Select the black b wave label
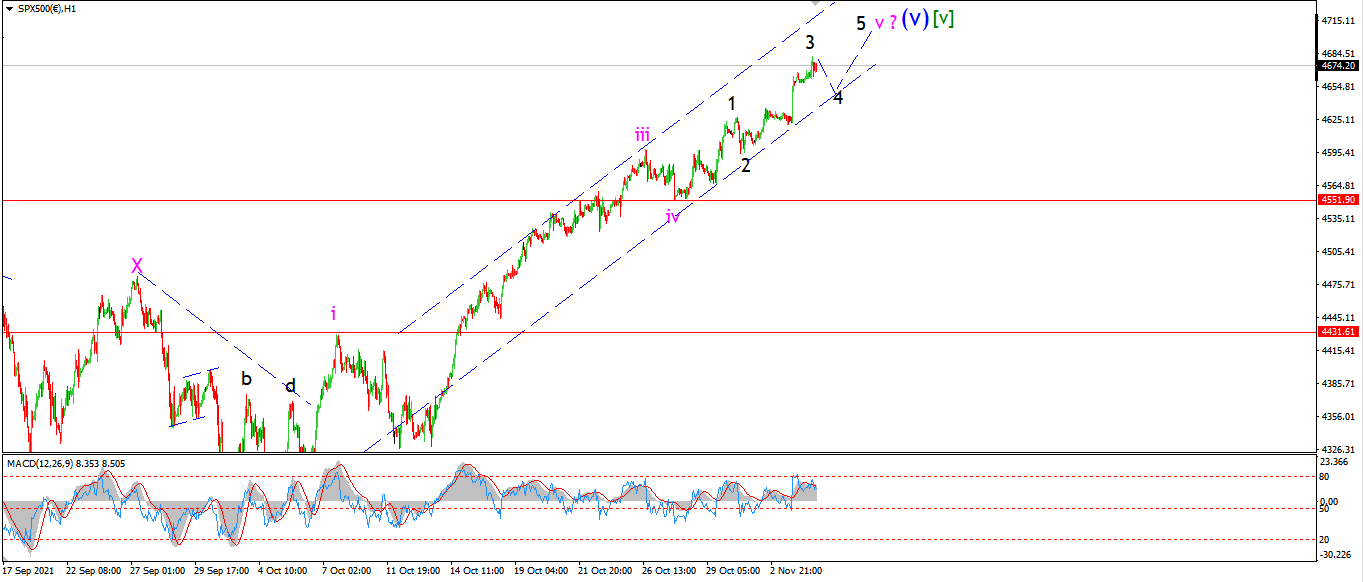Screen dimensions: 1364x582 pyautogui.click(x=246, y=378)
